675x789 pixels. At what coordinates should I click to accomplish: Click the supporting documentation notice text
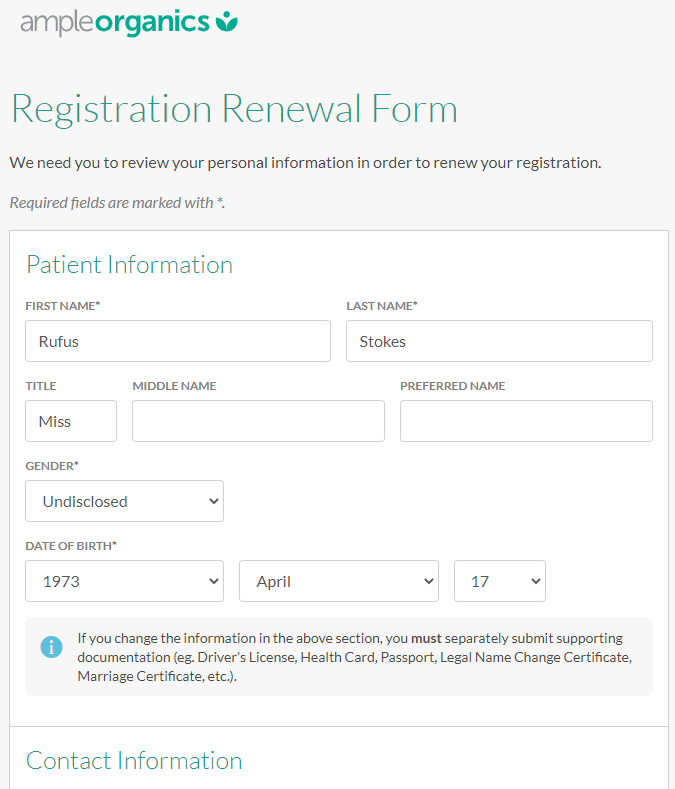[354, 657]
